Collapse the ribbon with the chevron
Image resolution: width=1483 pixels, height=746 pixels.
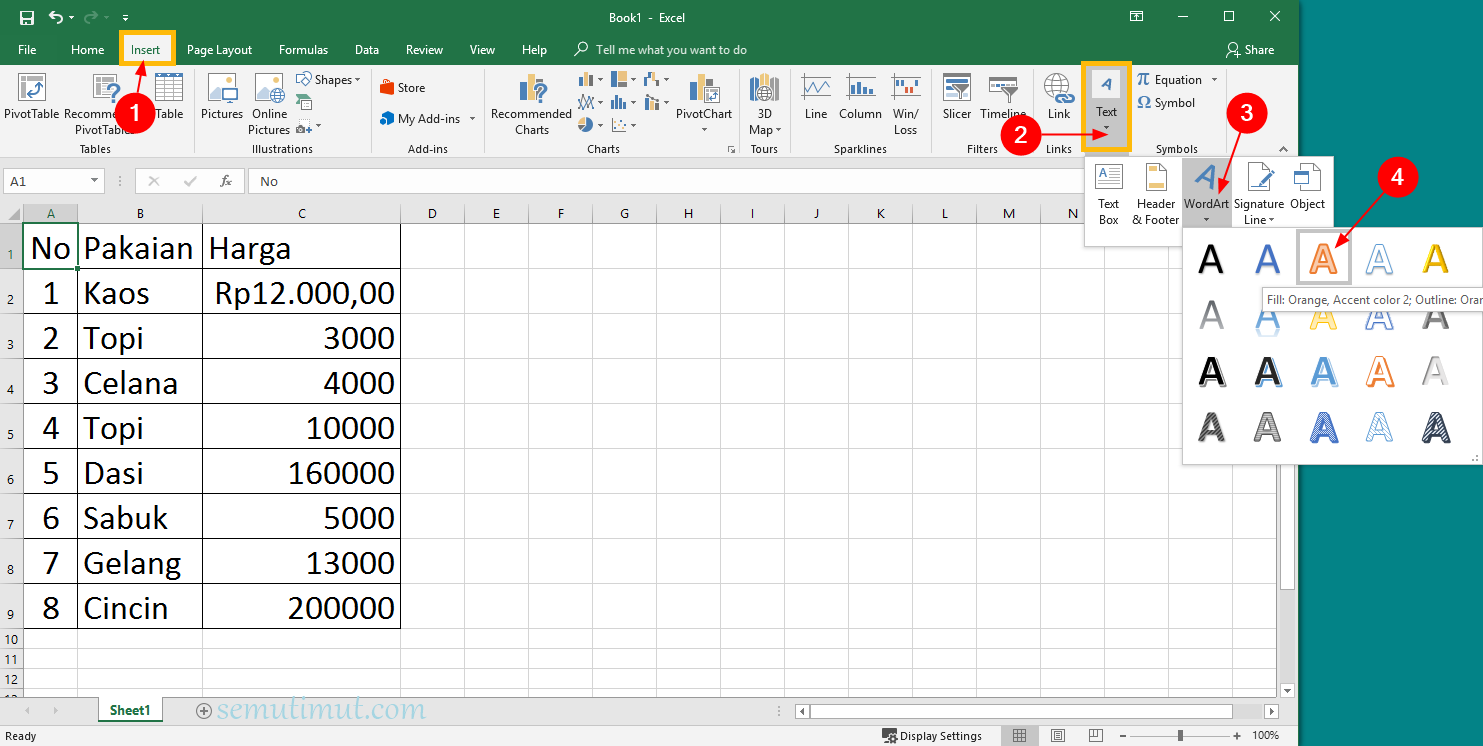pyautogui.click(x=1285, y=149)
